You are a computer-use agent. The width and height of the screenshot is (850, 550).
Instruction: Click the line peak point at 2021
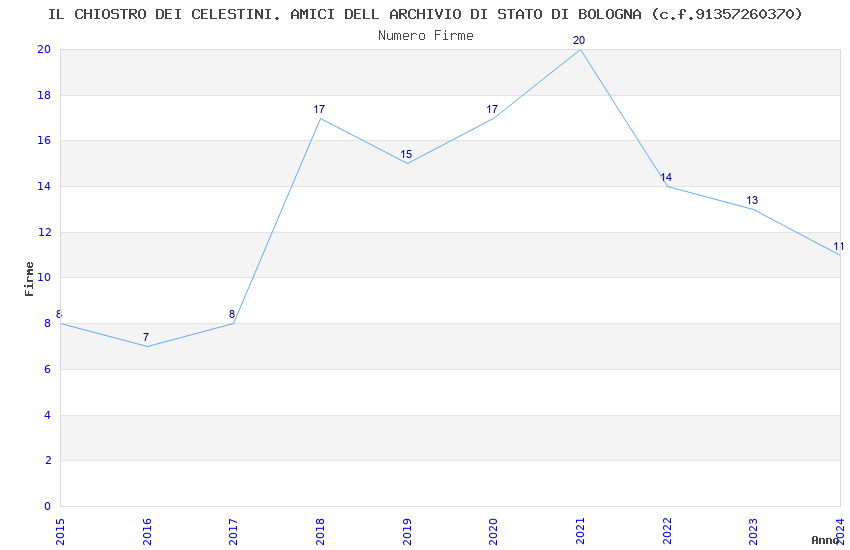point(580,50)
